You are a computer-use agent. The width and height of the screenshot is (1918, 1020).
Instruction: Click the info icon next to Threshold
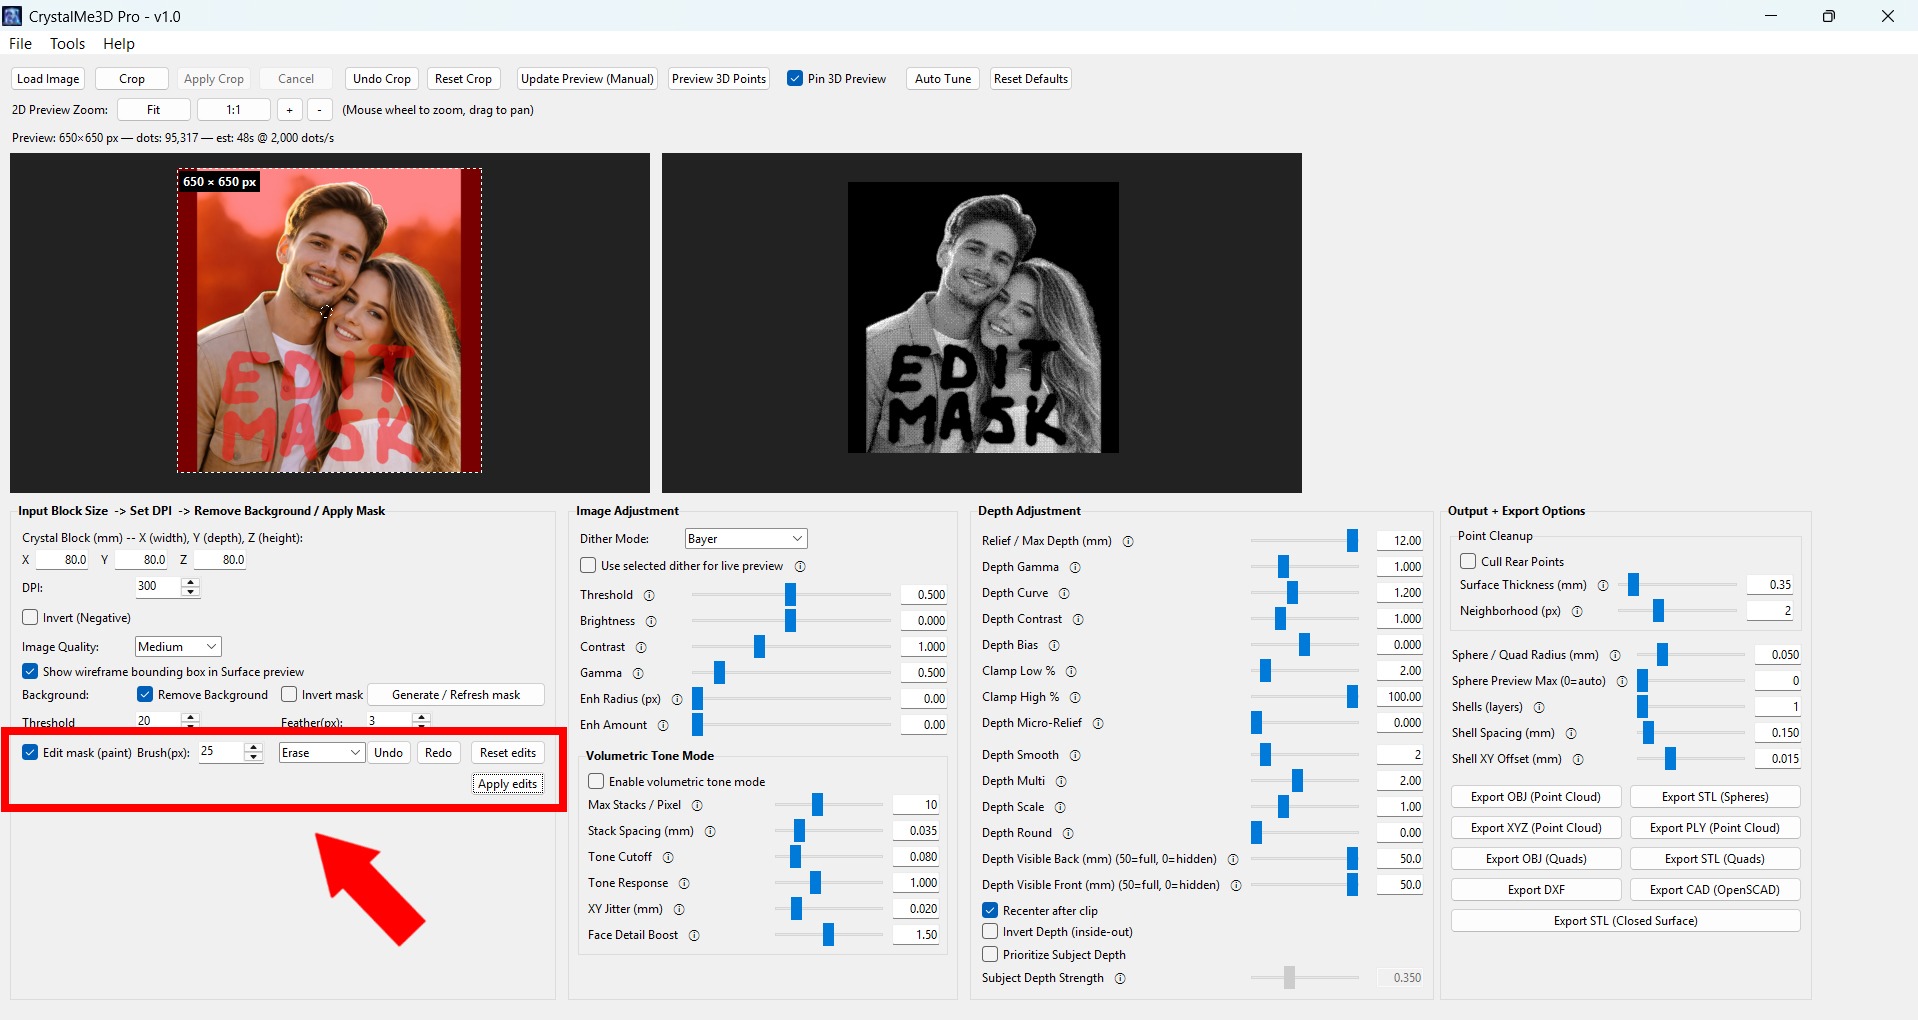click(649, 595)
